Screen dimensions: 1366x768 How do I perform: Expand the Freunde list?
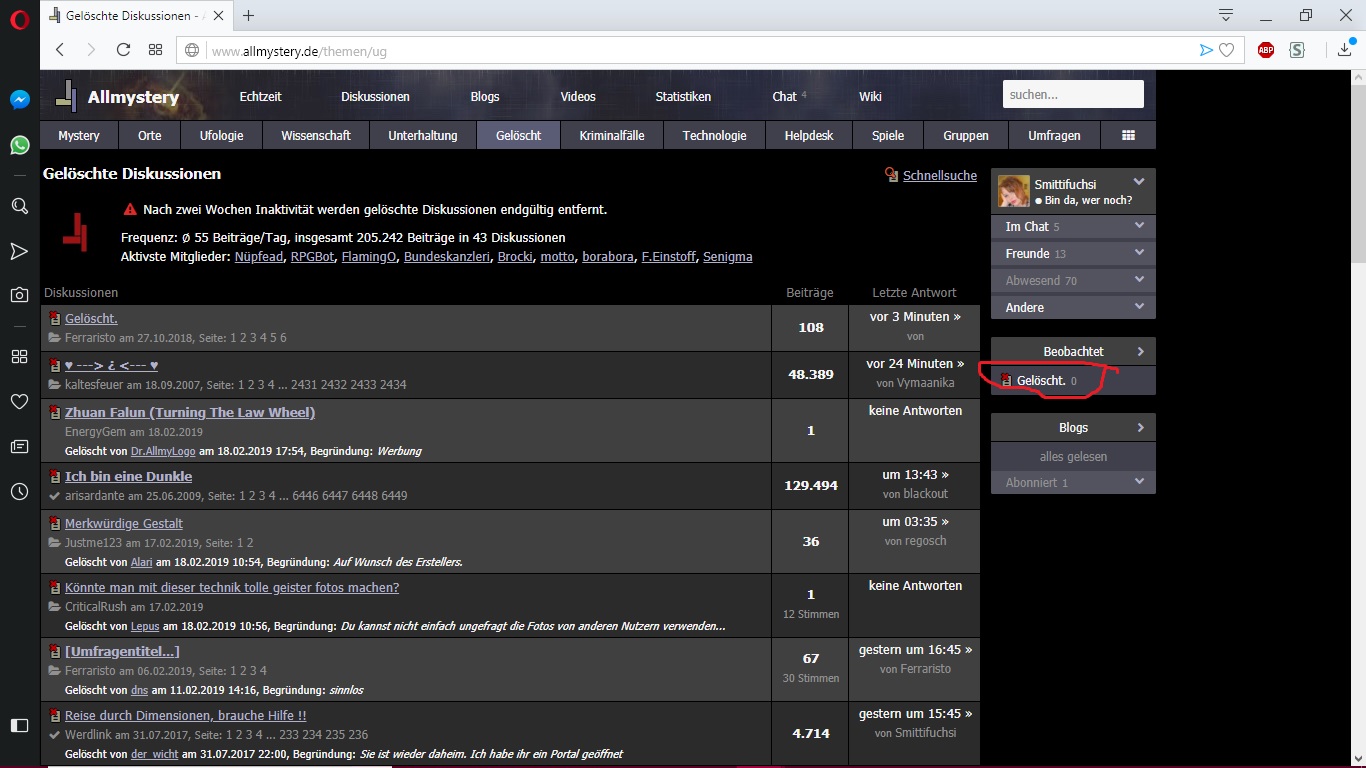(1139, 253)
